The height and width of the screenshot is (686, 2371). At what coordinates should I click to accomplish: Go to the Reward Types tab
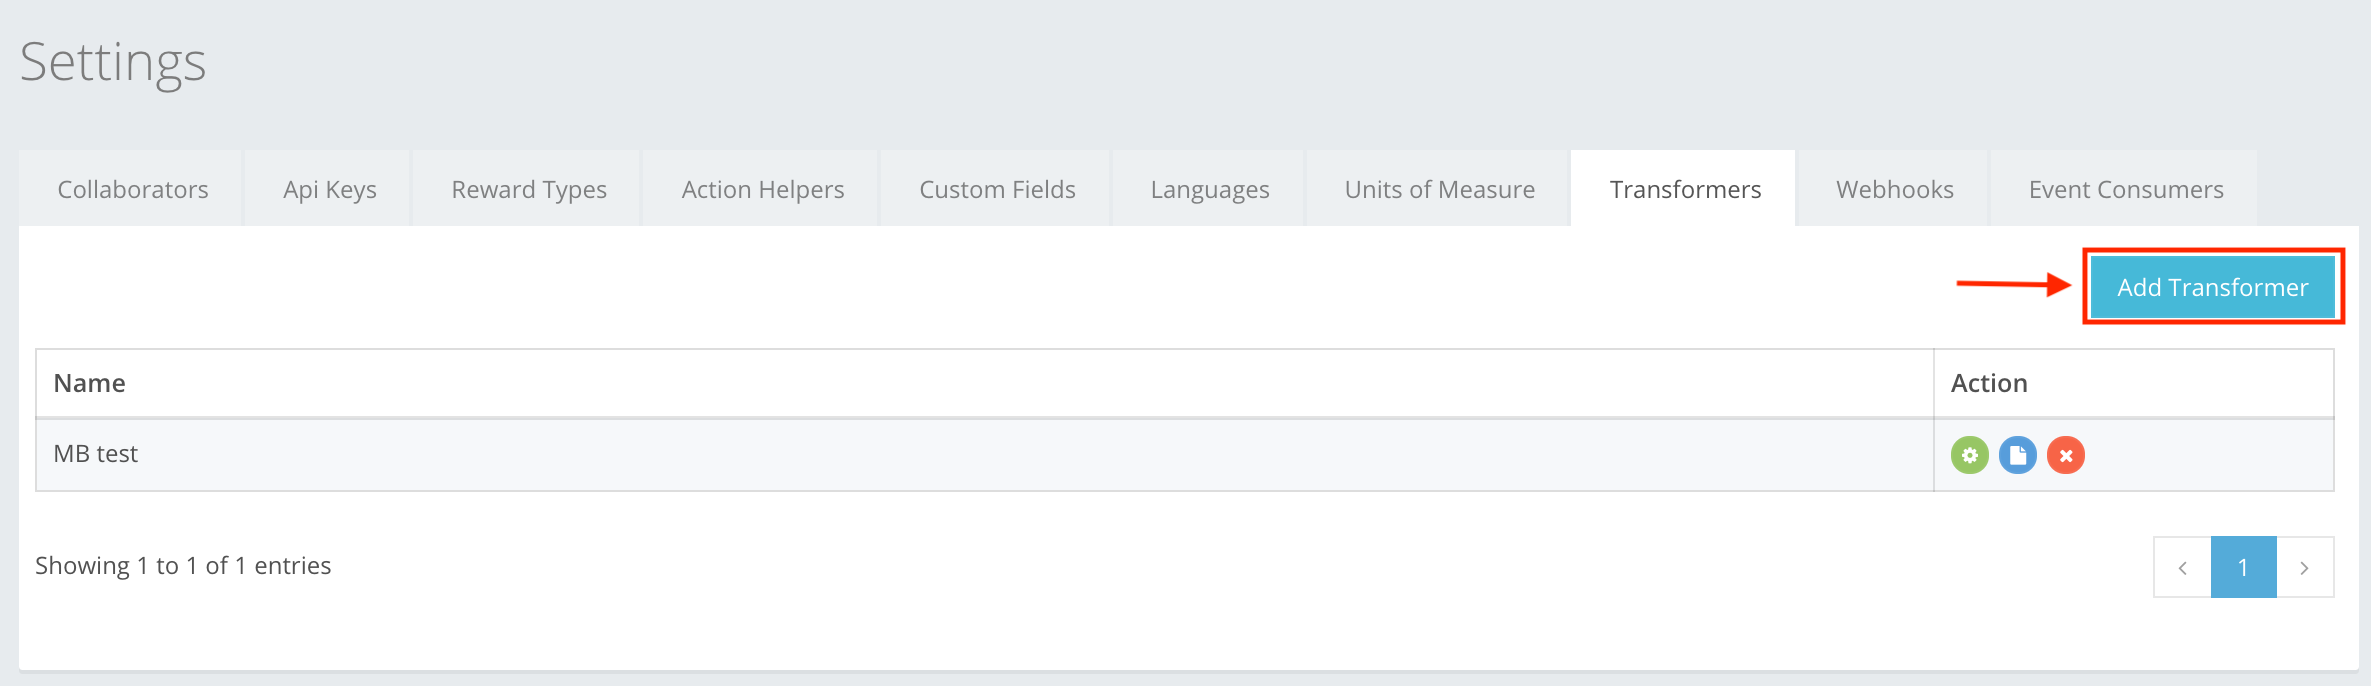point(529,189)
